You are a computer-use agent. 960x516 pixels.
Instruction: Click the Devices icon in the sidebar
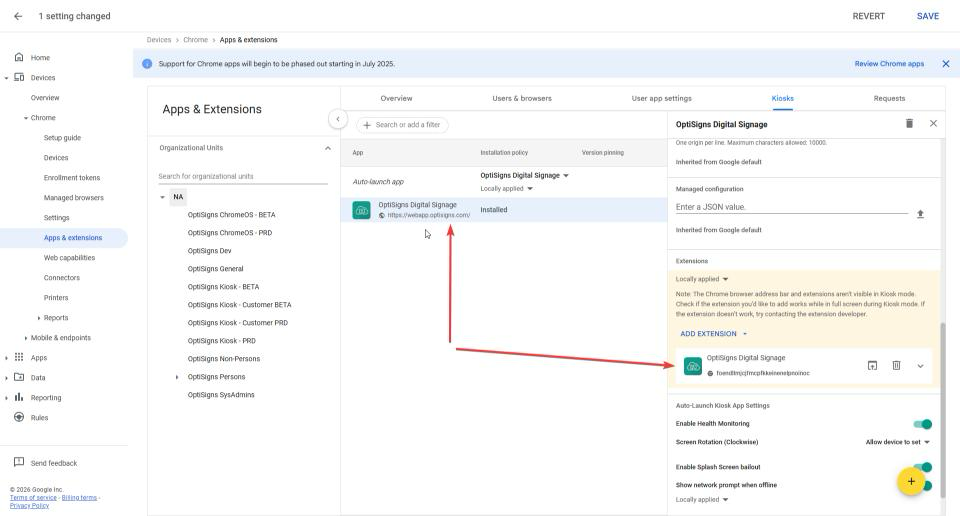[x=19, y=77]
